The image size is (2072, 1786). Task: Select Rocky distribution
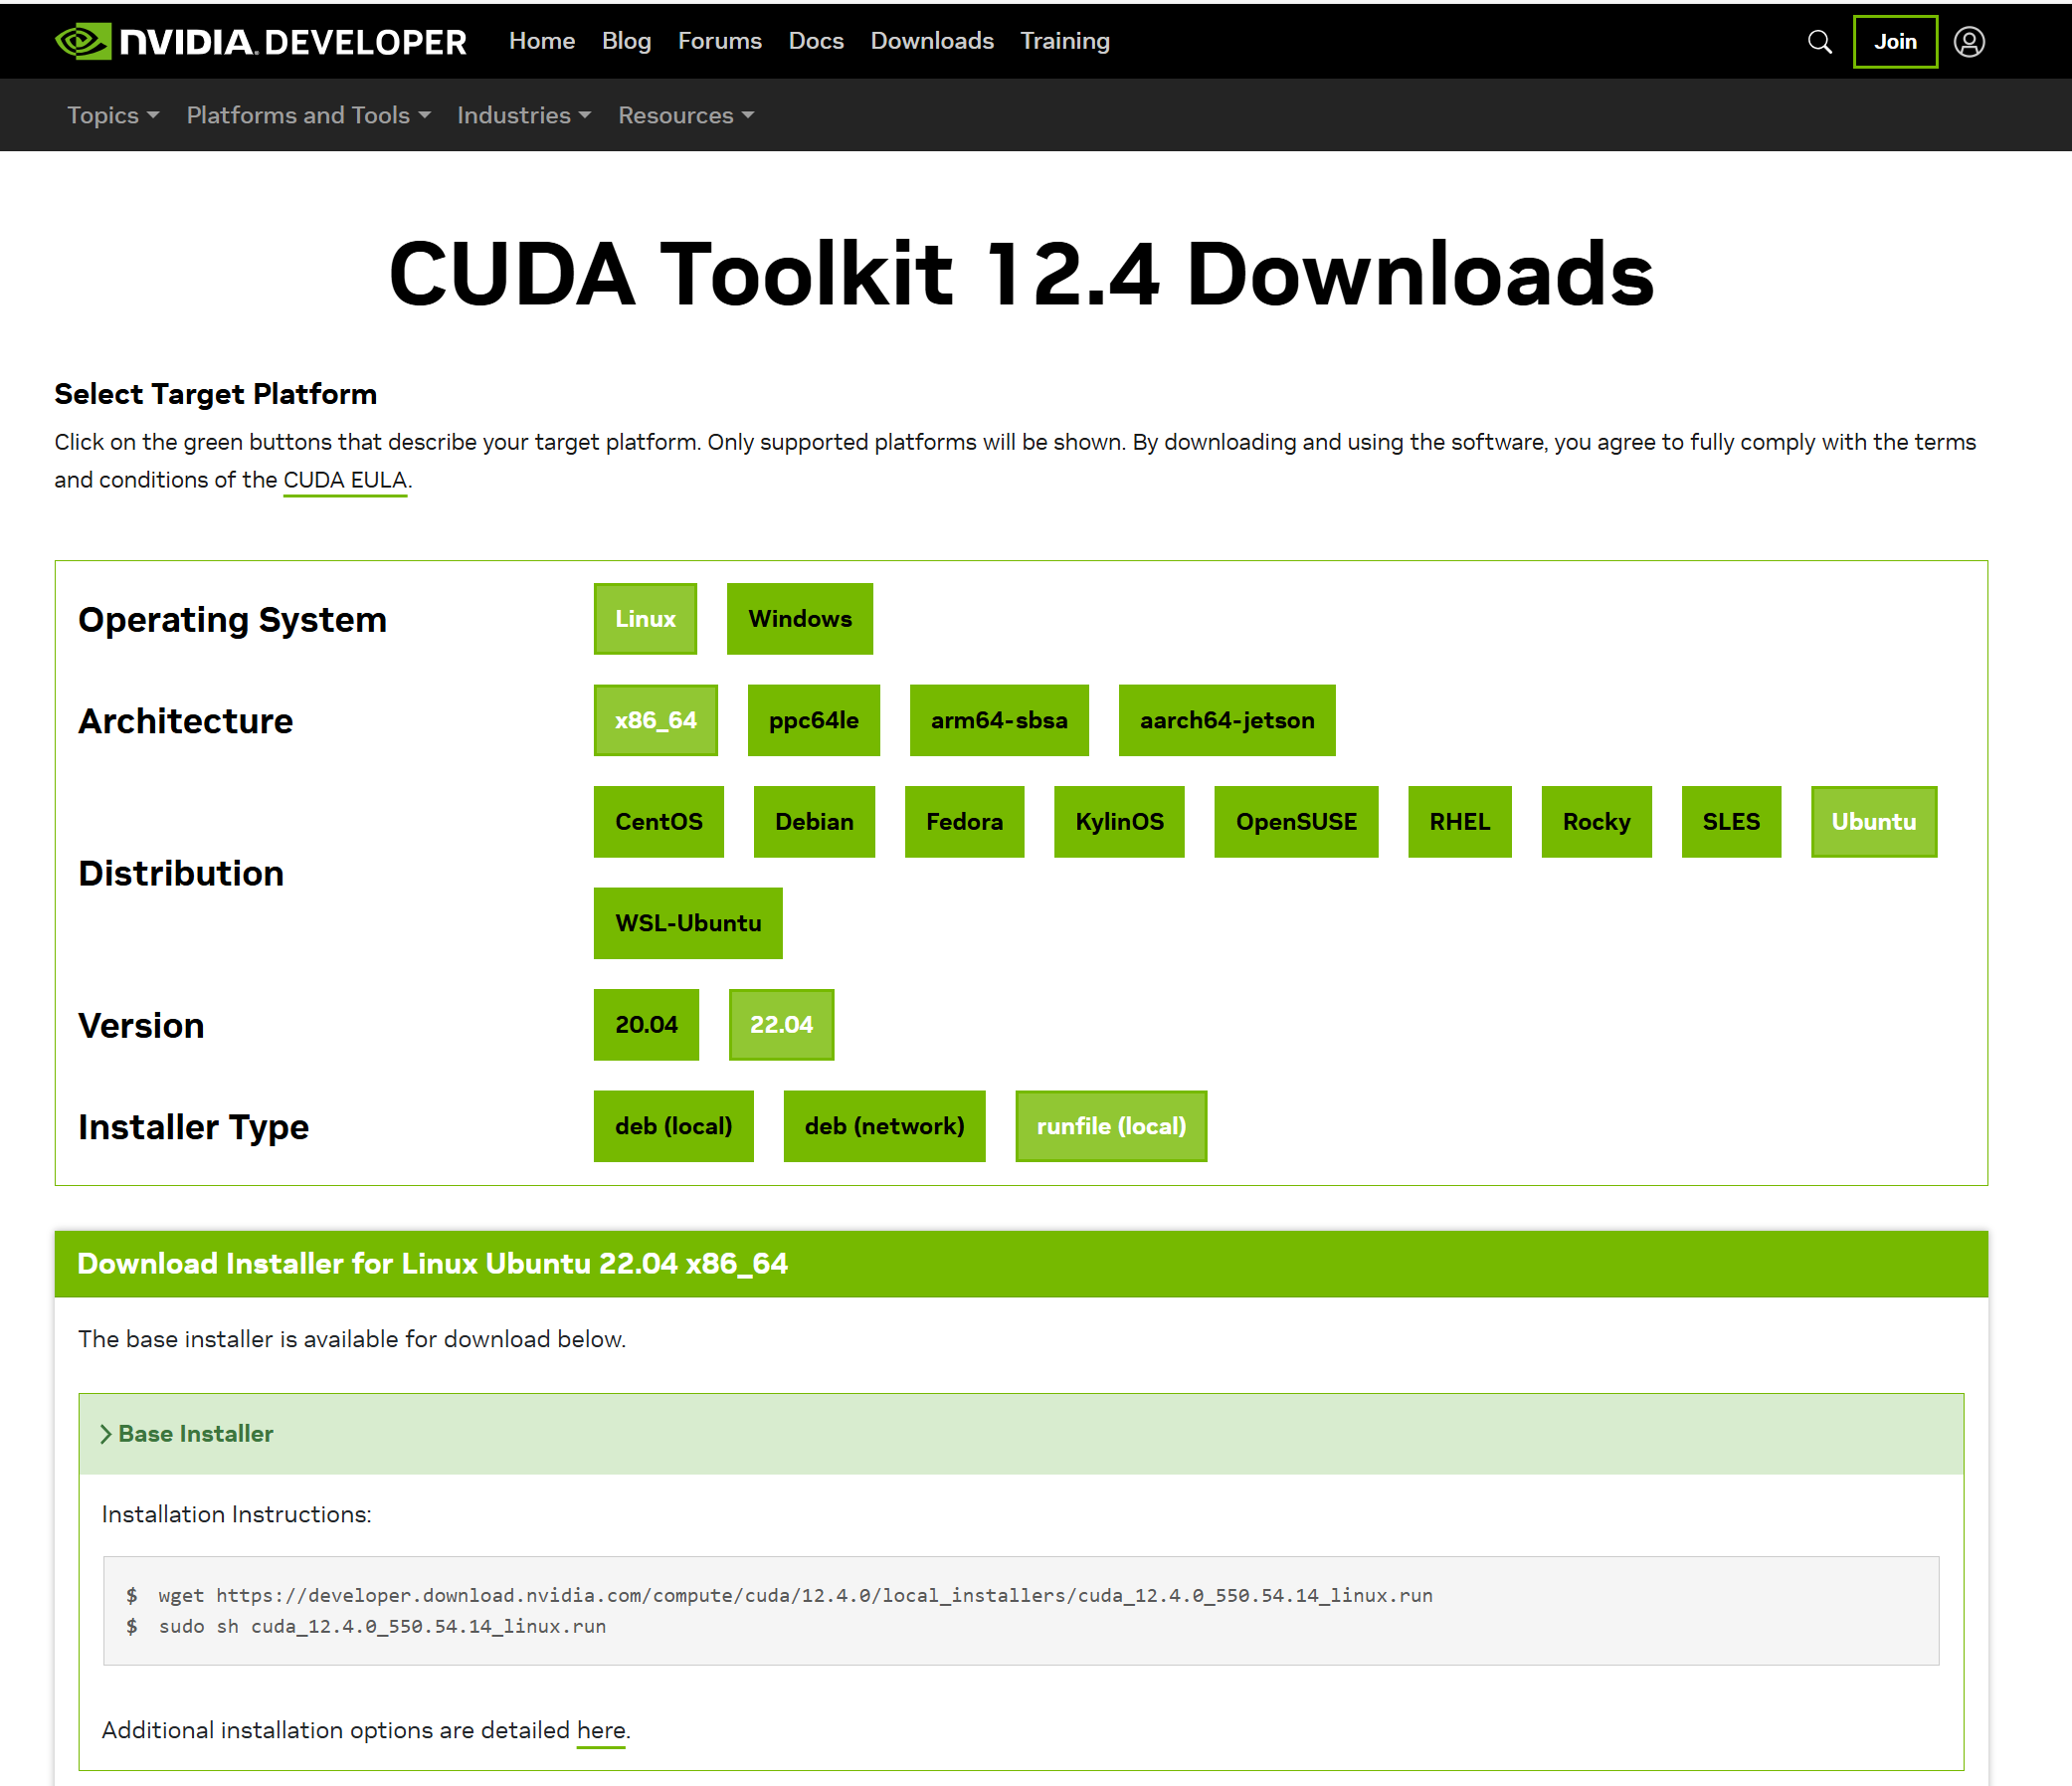(1596, 822)
